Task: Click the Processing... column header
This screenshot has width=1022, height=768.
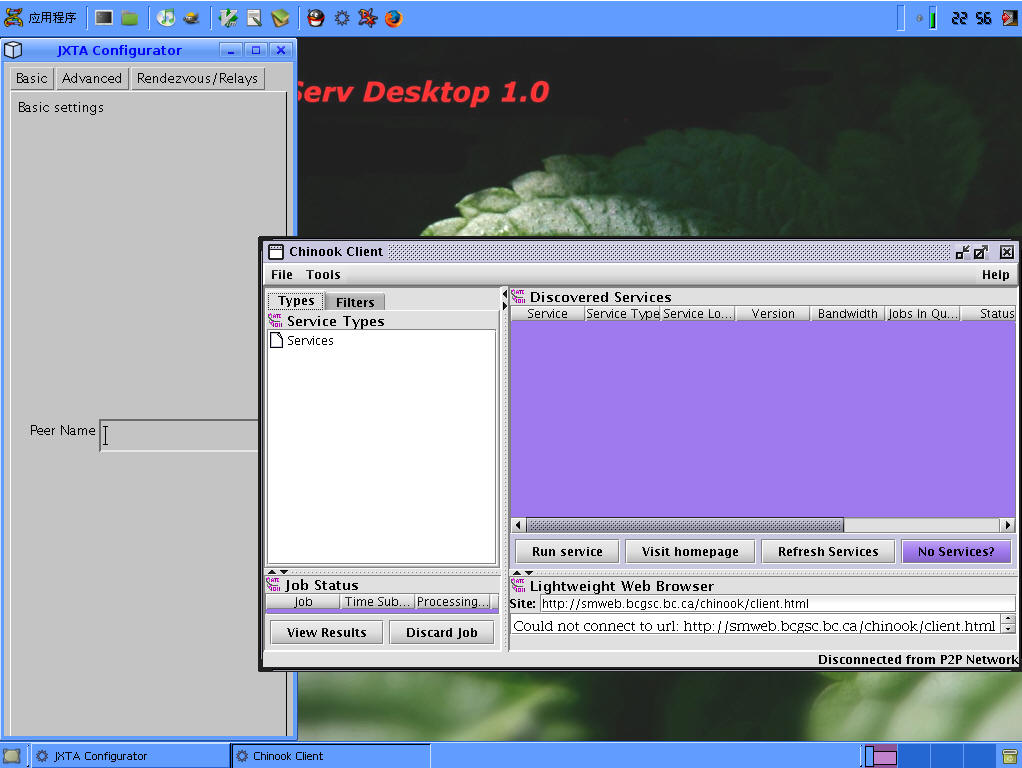Action: (x=454, y=602)
